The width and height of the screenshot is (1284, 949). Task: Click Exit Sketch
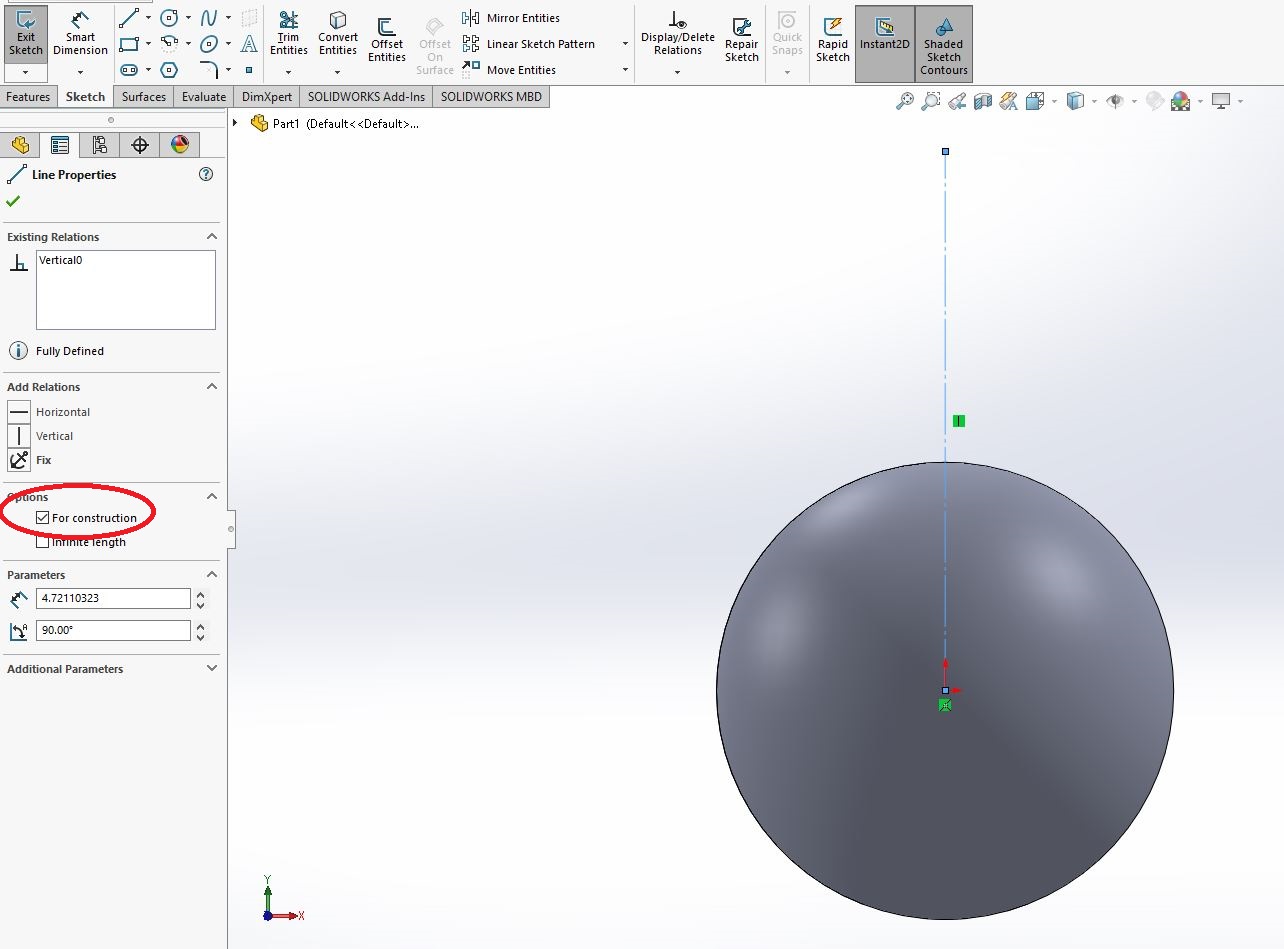26,35
